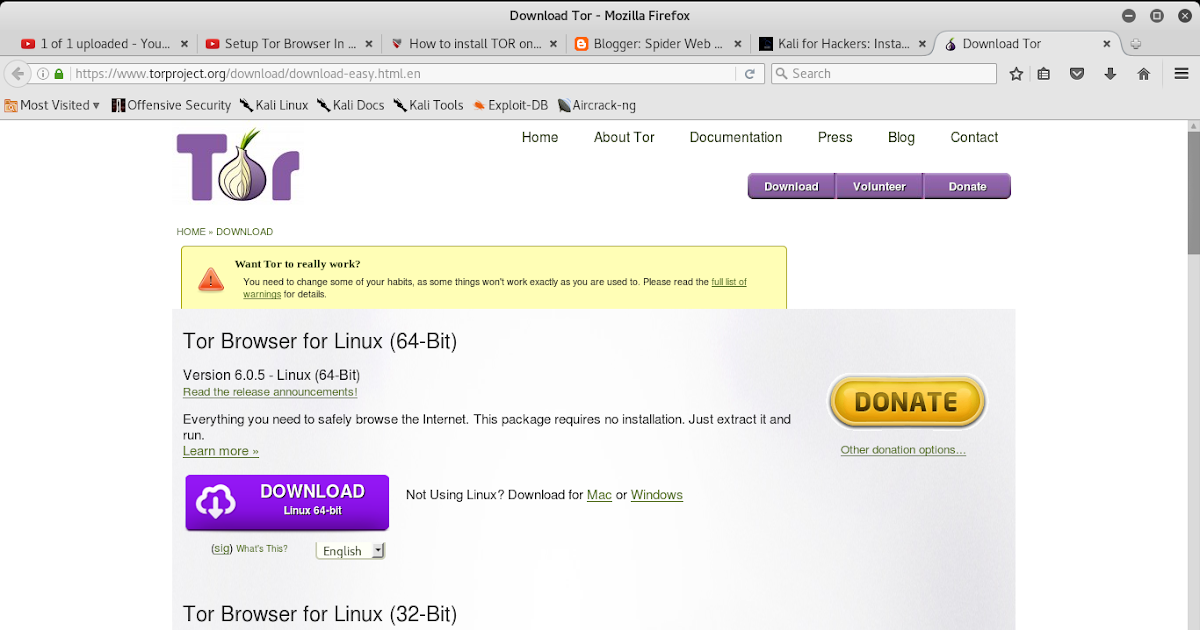
Task: Click the purple Volunteer button
Action: [879, 186]
